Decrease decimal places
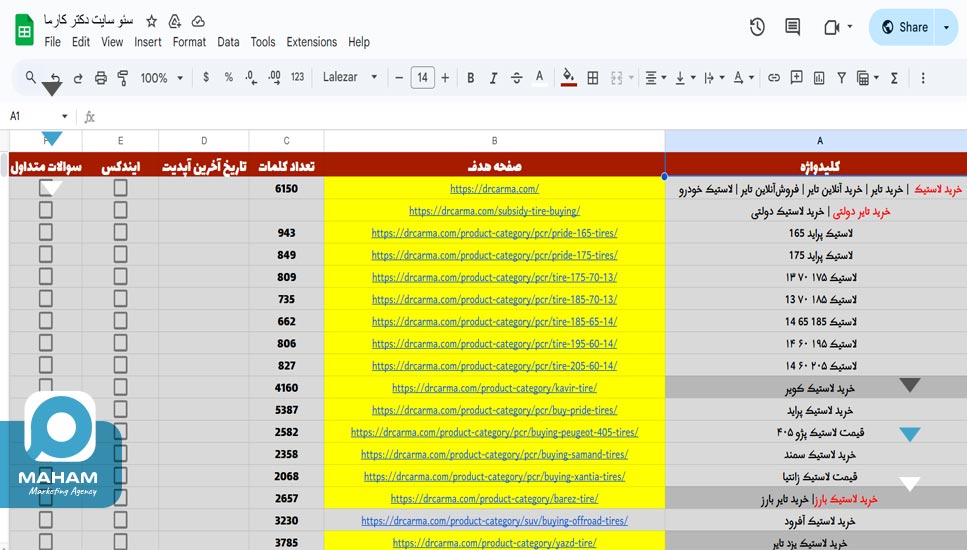This screenshot has height=550, width=967. coord(250,78)
